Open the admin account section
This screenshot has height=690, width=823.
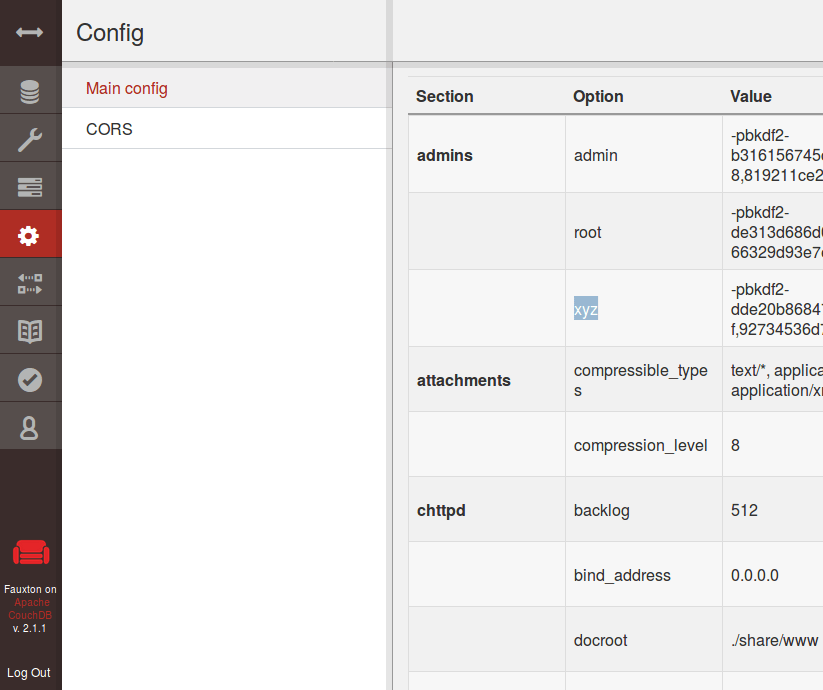coord(31,426)
